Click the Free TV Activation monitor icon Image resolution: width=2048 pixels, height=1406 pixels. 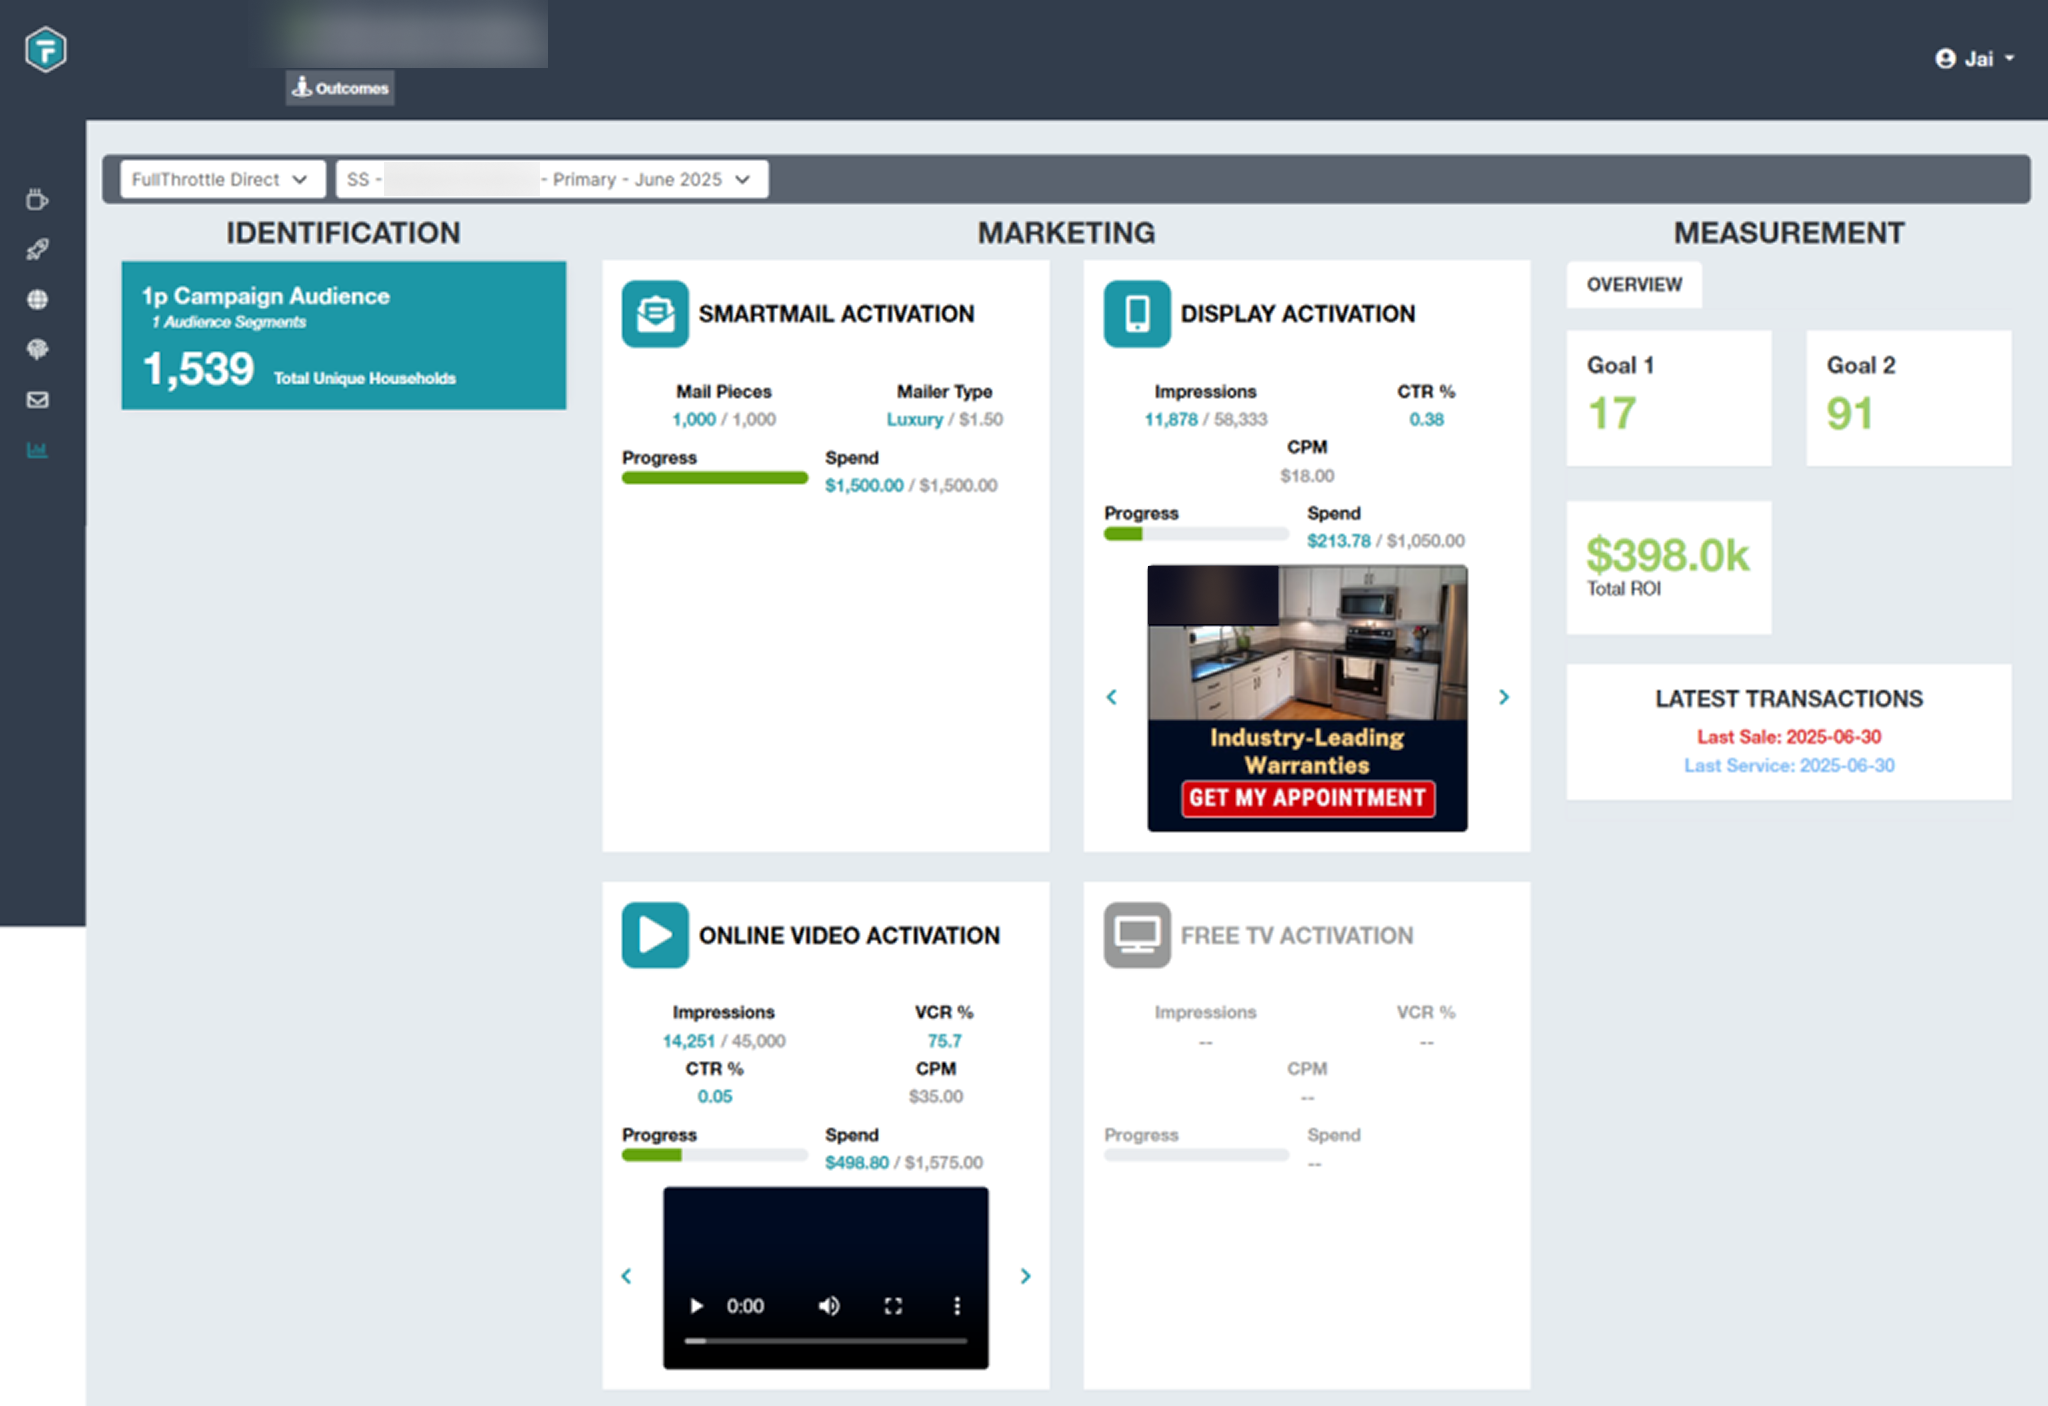tap(1136, 935)
